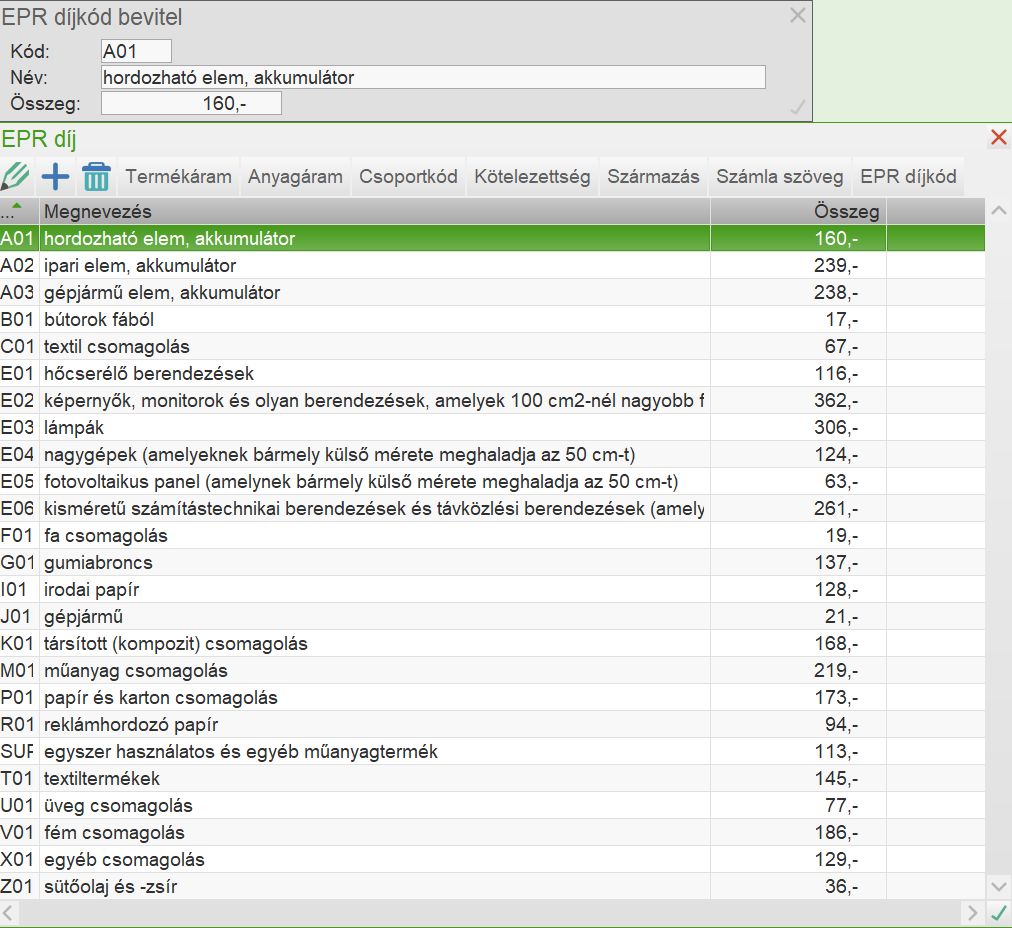Open the Származás toolbar item
Image resolution: width=1012 pixels, height=928 pixels.
(653, 177)
